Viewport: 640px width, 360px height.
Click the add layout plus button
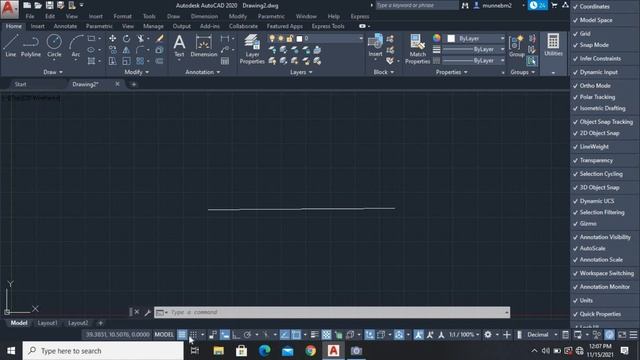[100, 323]
